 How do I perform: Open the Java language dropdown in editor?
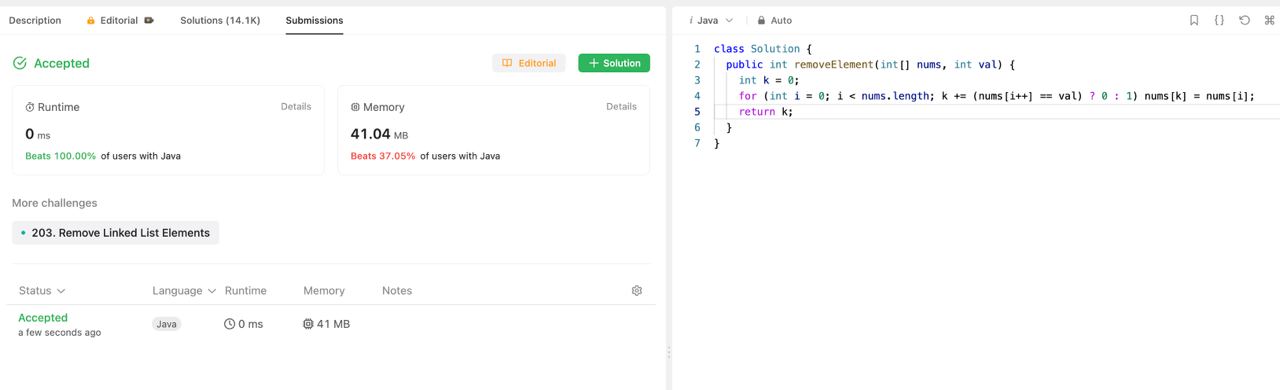point(711,20)
